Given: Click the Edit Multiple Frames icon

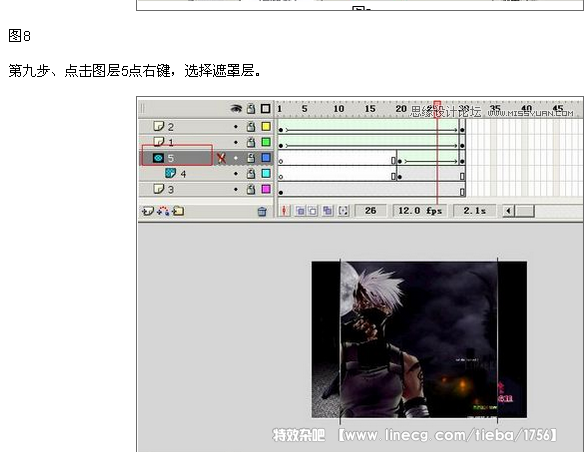Looking at the screenshot, I should point(328,211).
